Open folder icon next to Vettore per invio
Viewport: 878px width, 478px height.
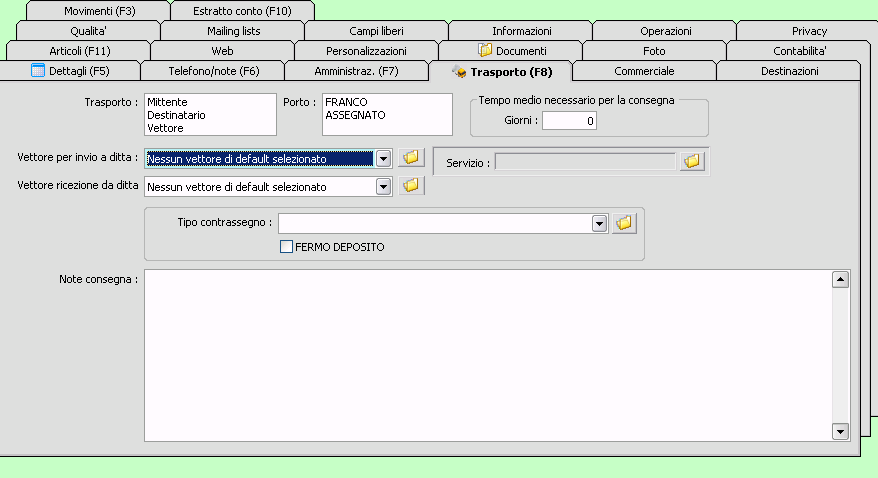click(411, 158)
